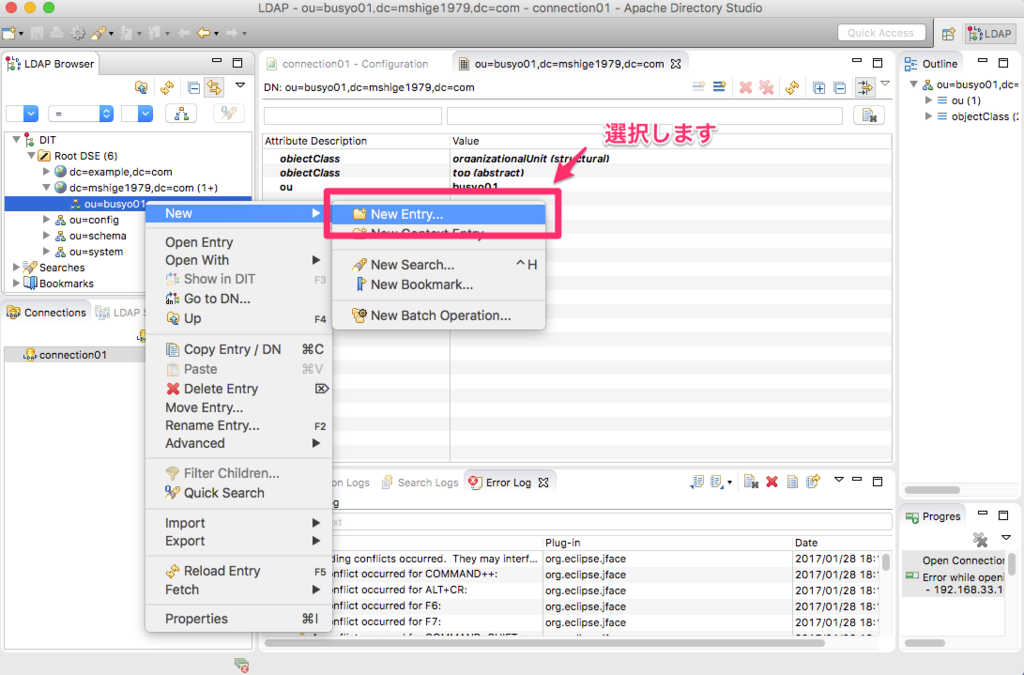
Task: Open the connection01 - Configuration tab
Action: coord(355,63)
